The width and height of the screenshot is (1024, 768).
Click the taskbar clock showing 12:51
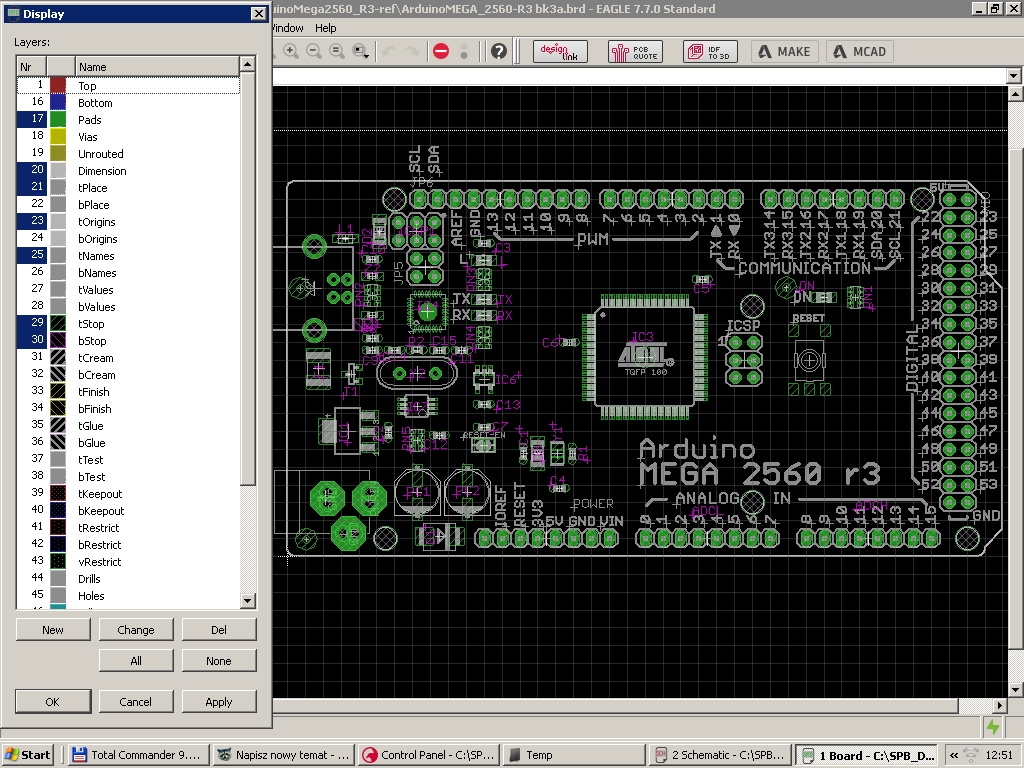[999, 755]
